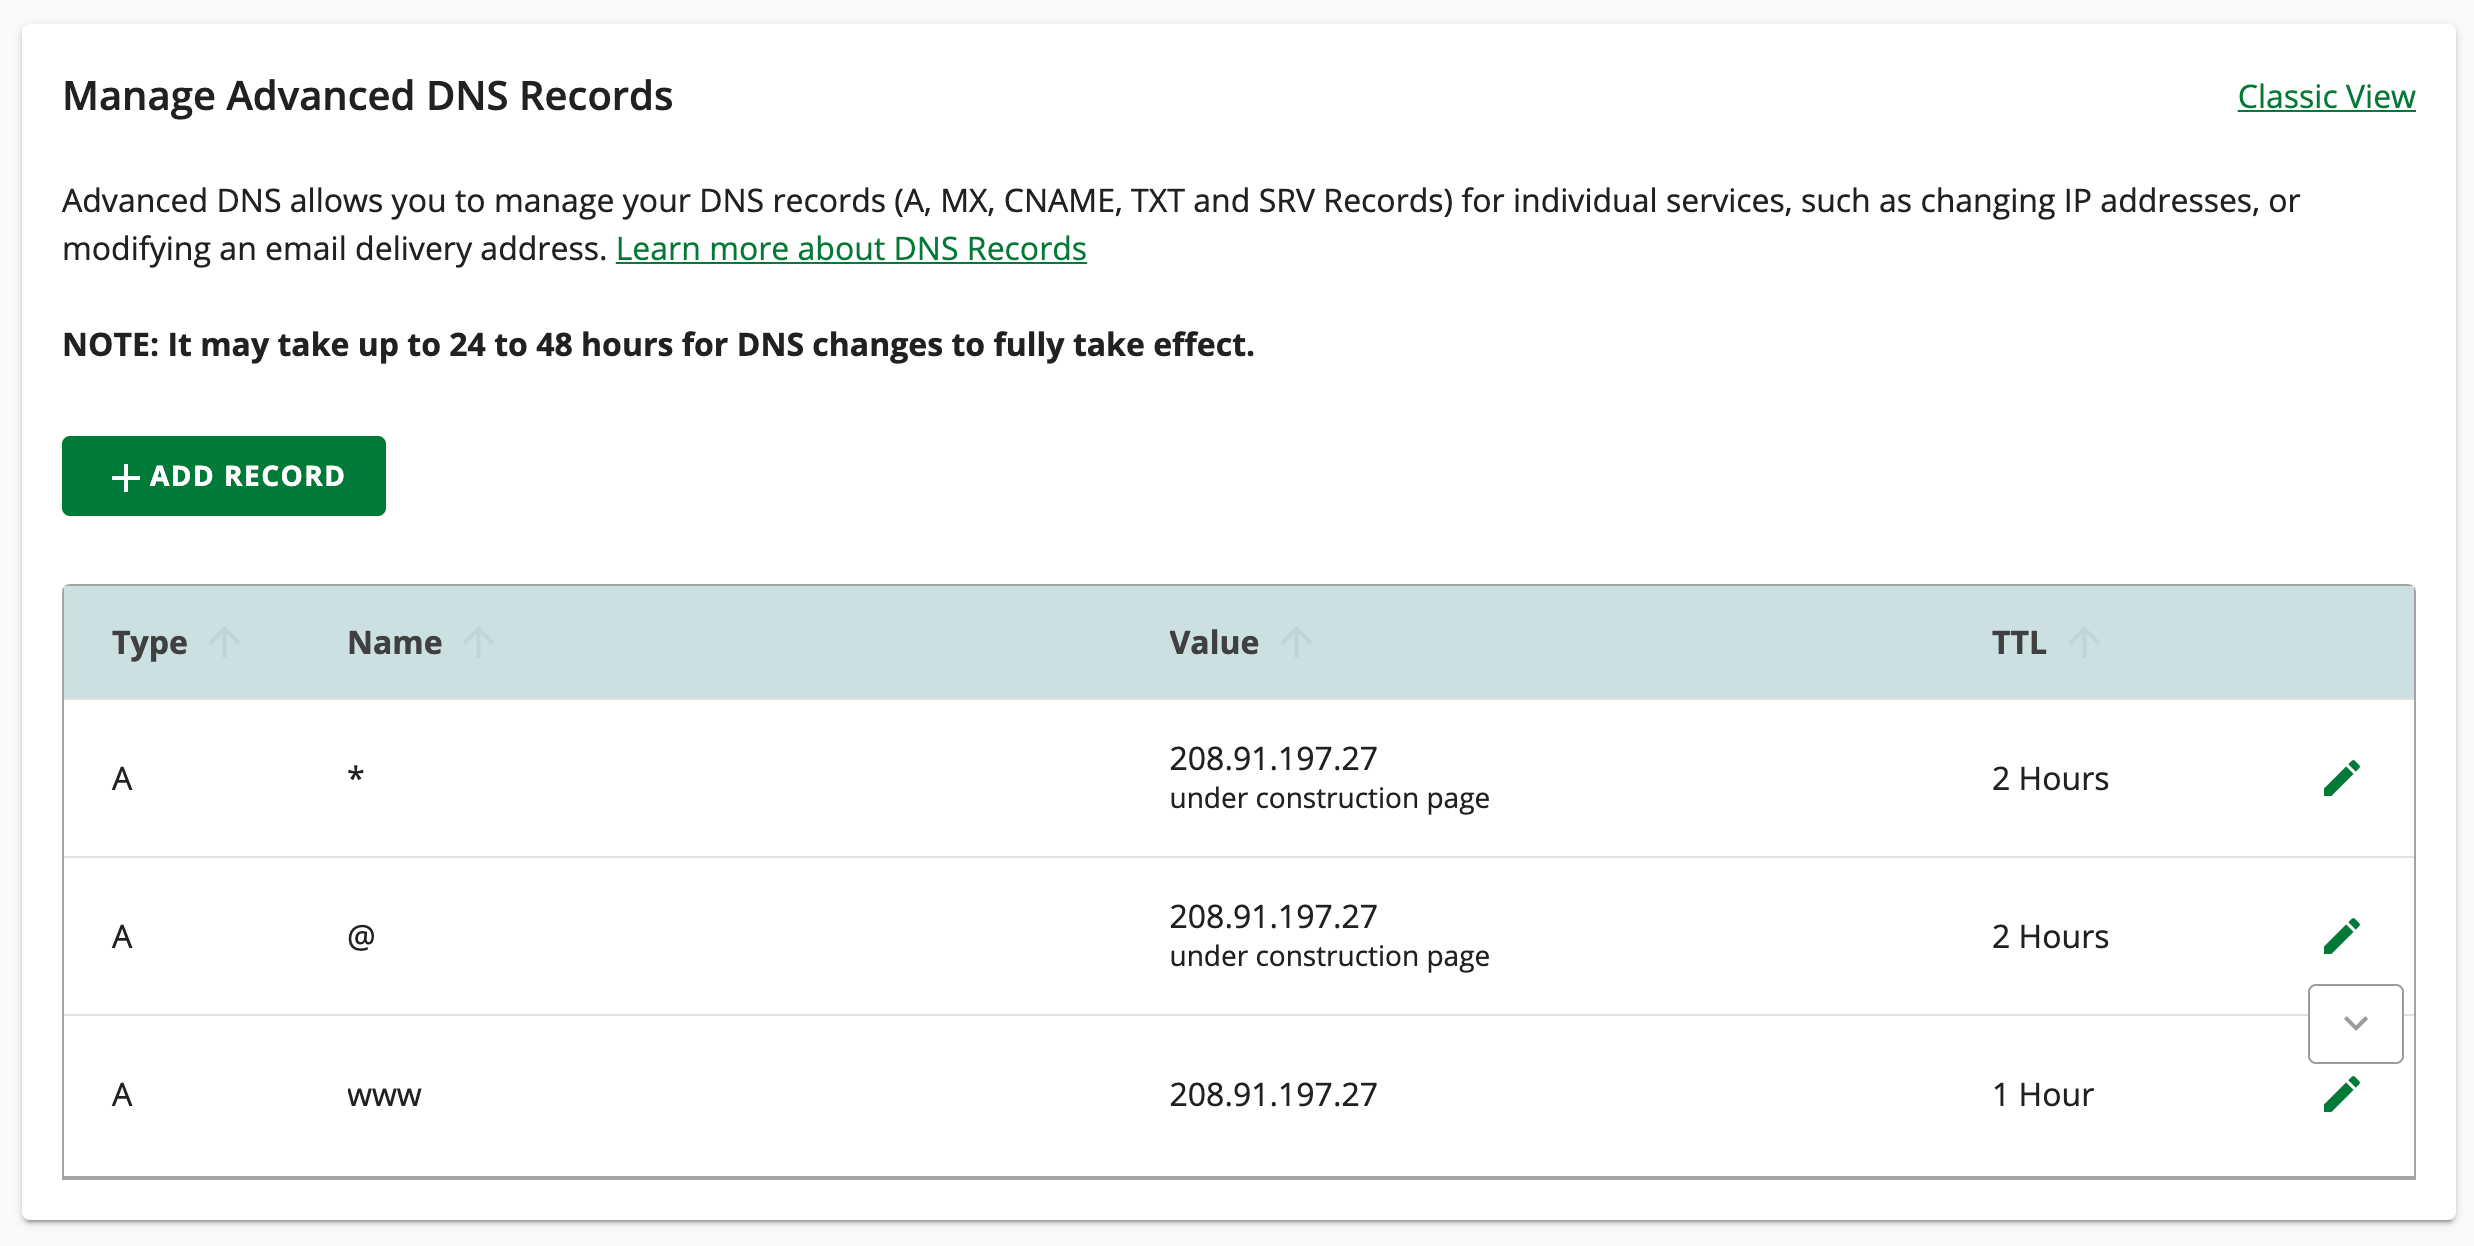Select the * name cell
The image size is (2474, 1246).
[x=356, y=776]
